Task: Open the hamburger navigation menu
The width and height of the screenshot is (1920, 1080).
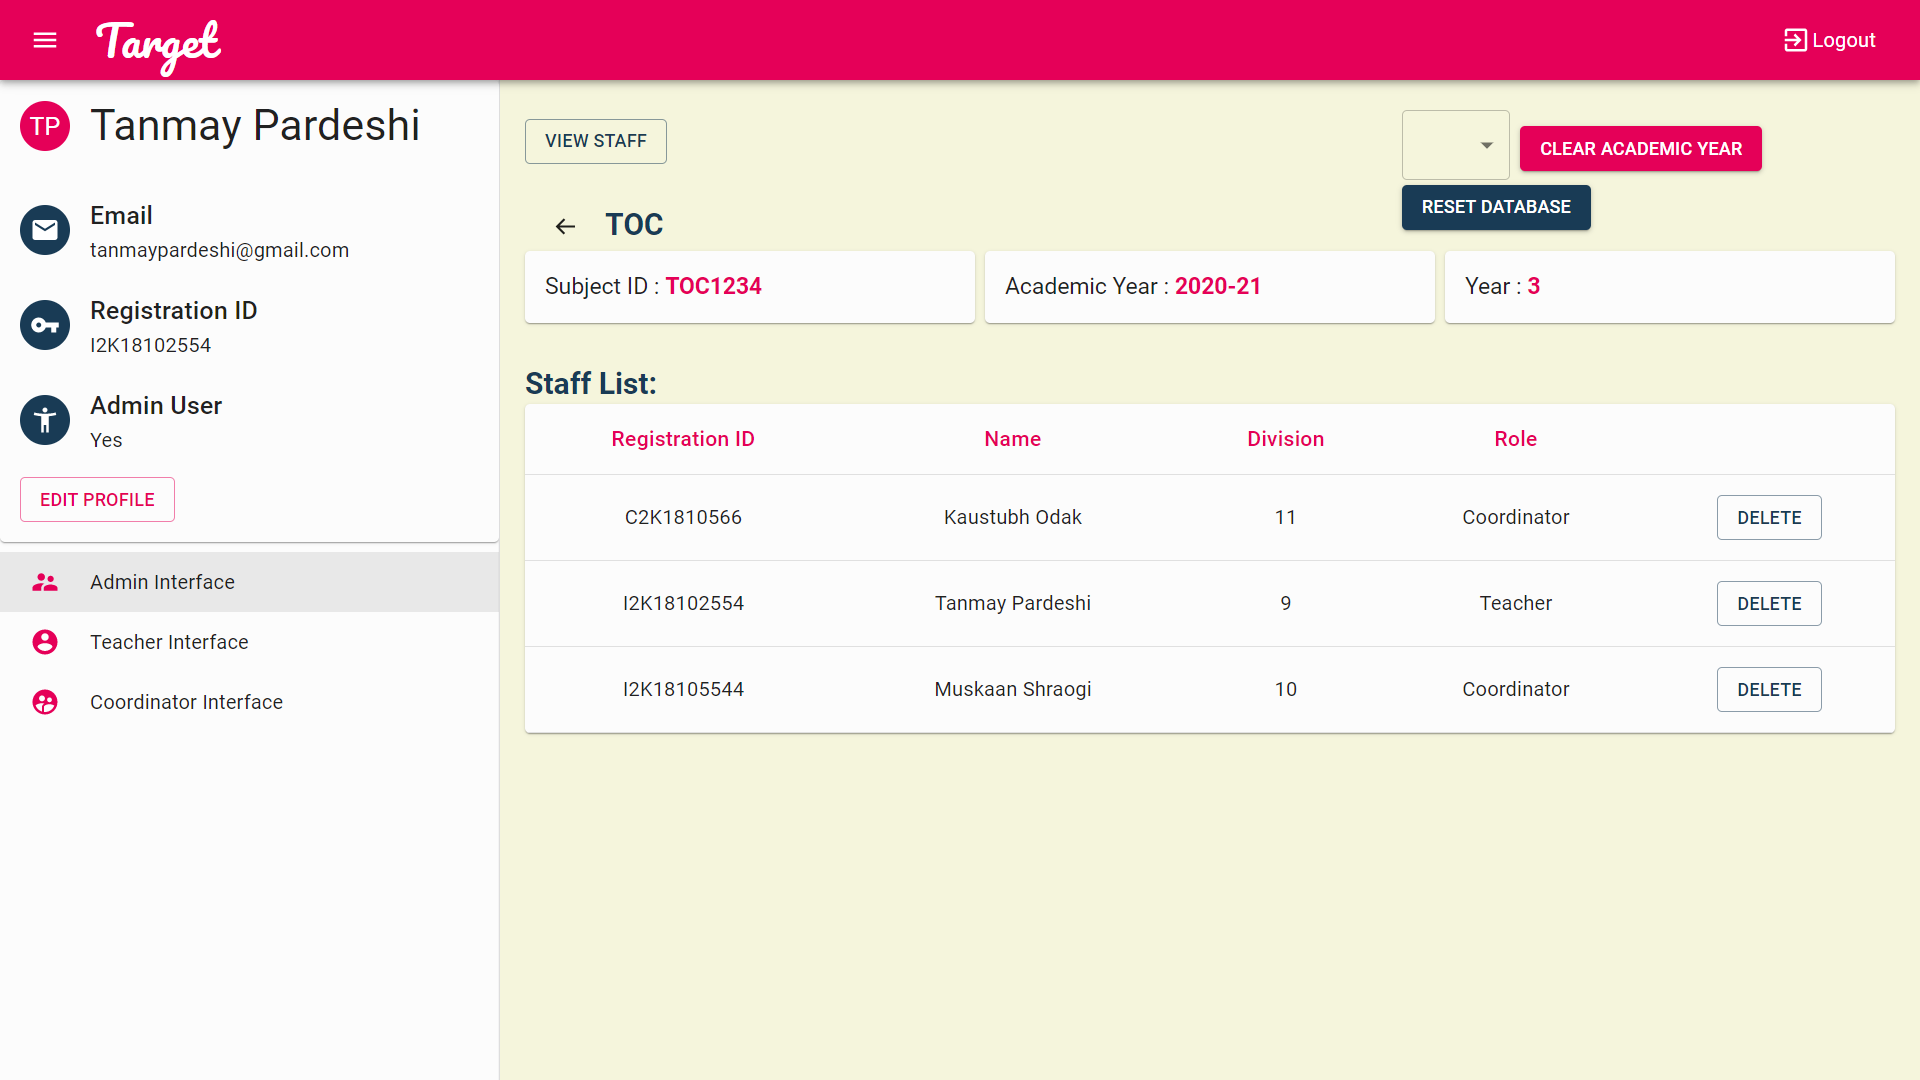Action: click(x=45, y=40)
